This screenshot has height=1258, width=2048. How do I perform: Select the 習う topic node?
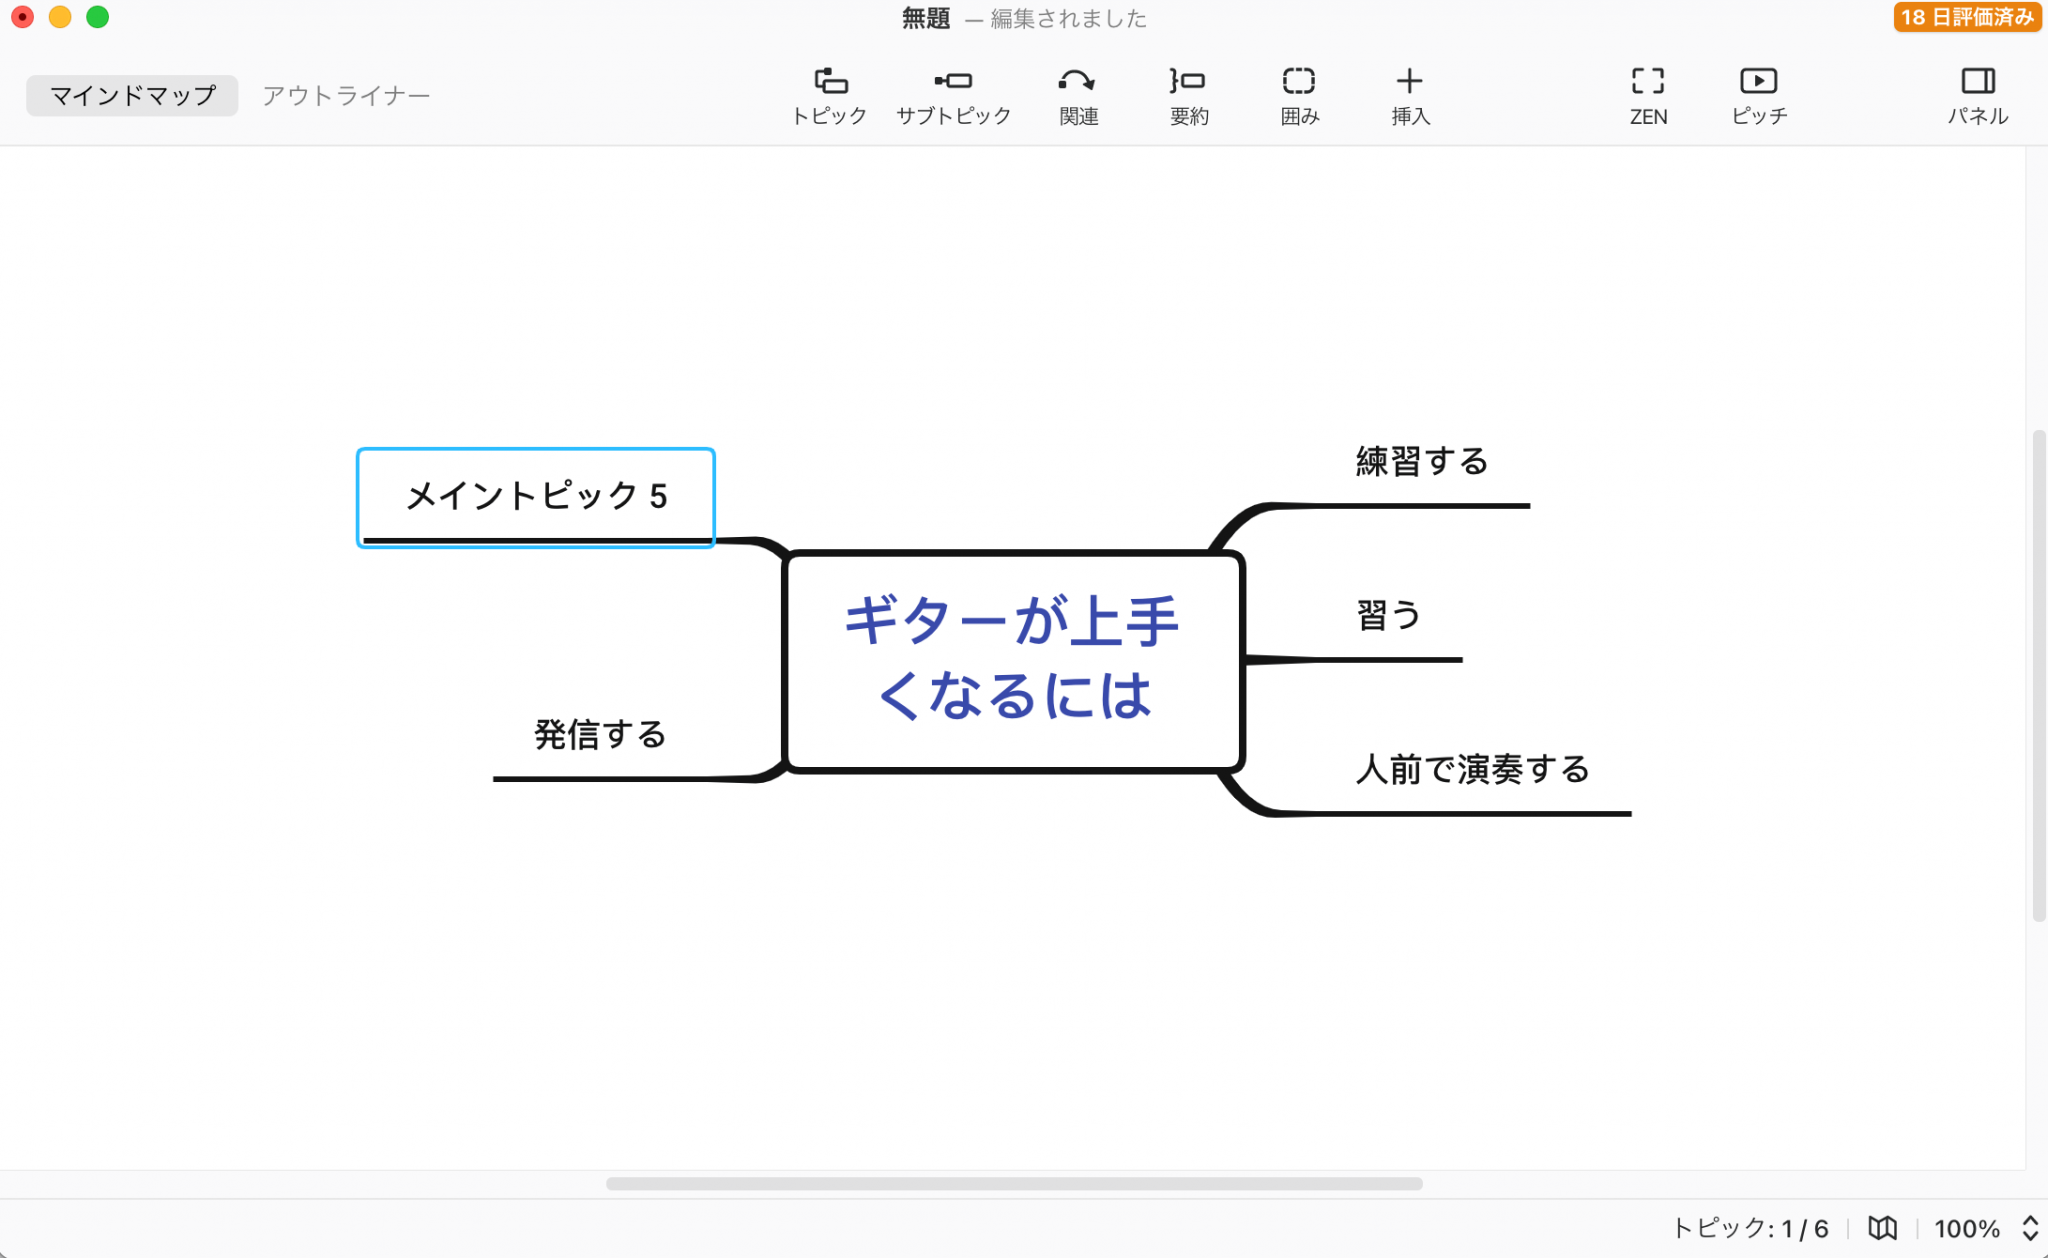(1388, 616)
